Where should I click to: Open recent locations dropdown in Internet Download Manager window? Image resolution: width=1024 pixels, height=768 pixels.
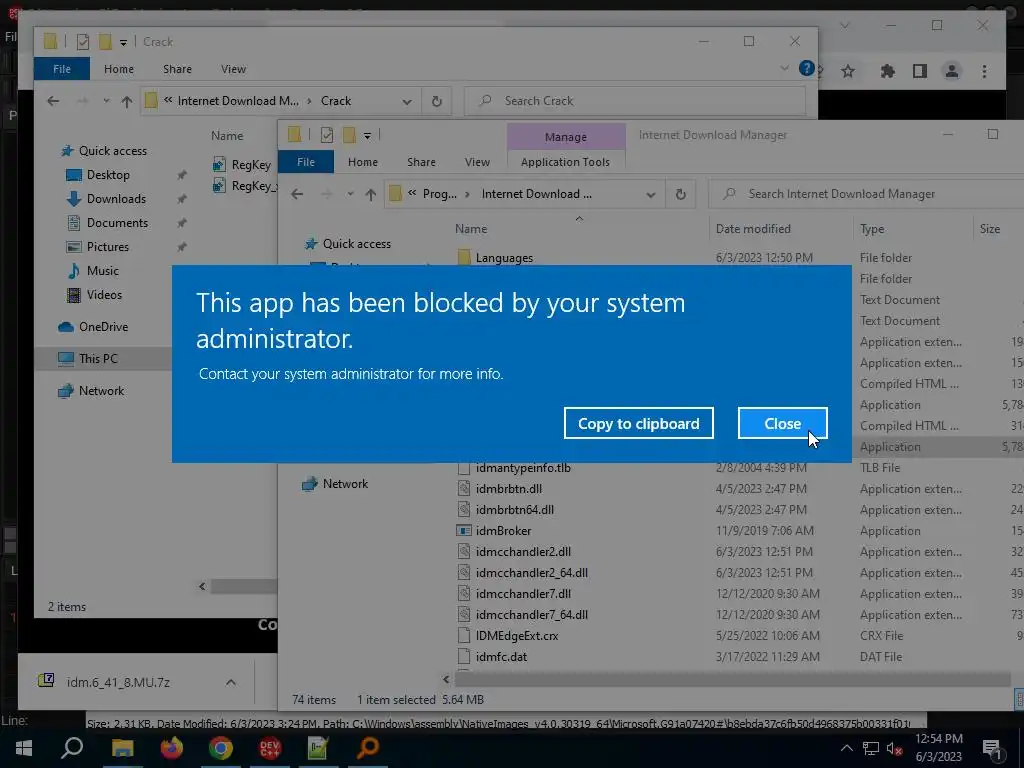pyautogui.click(x=350, y=194)
